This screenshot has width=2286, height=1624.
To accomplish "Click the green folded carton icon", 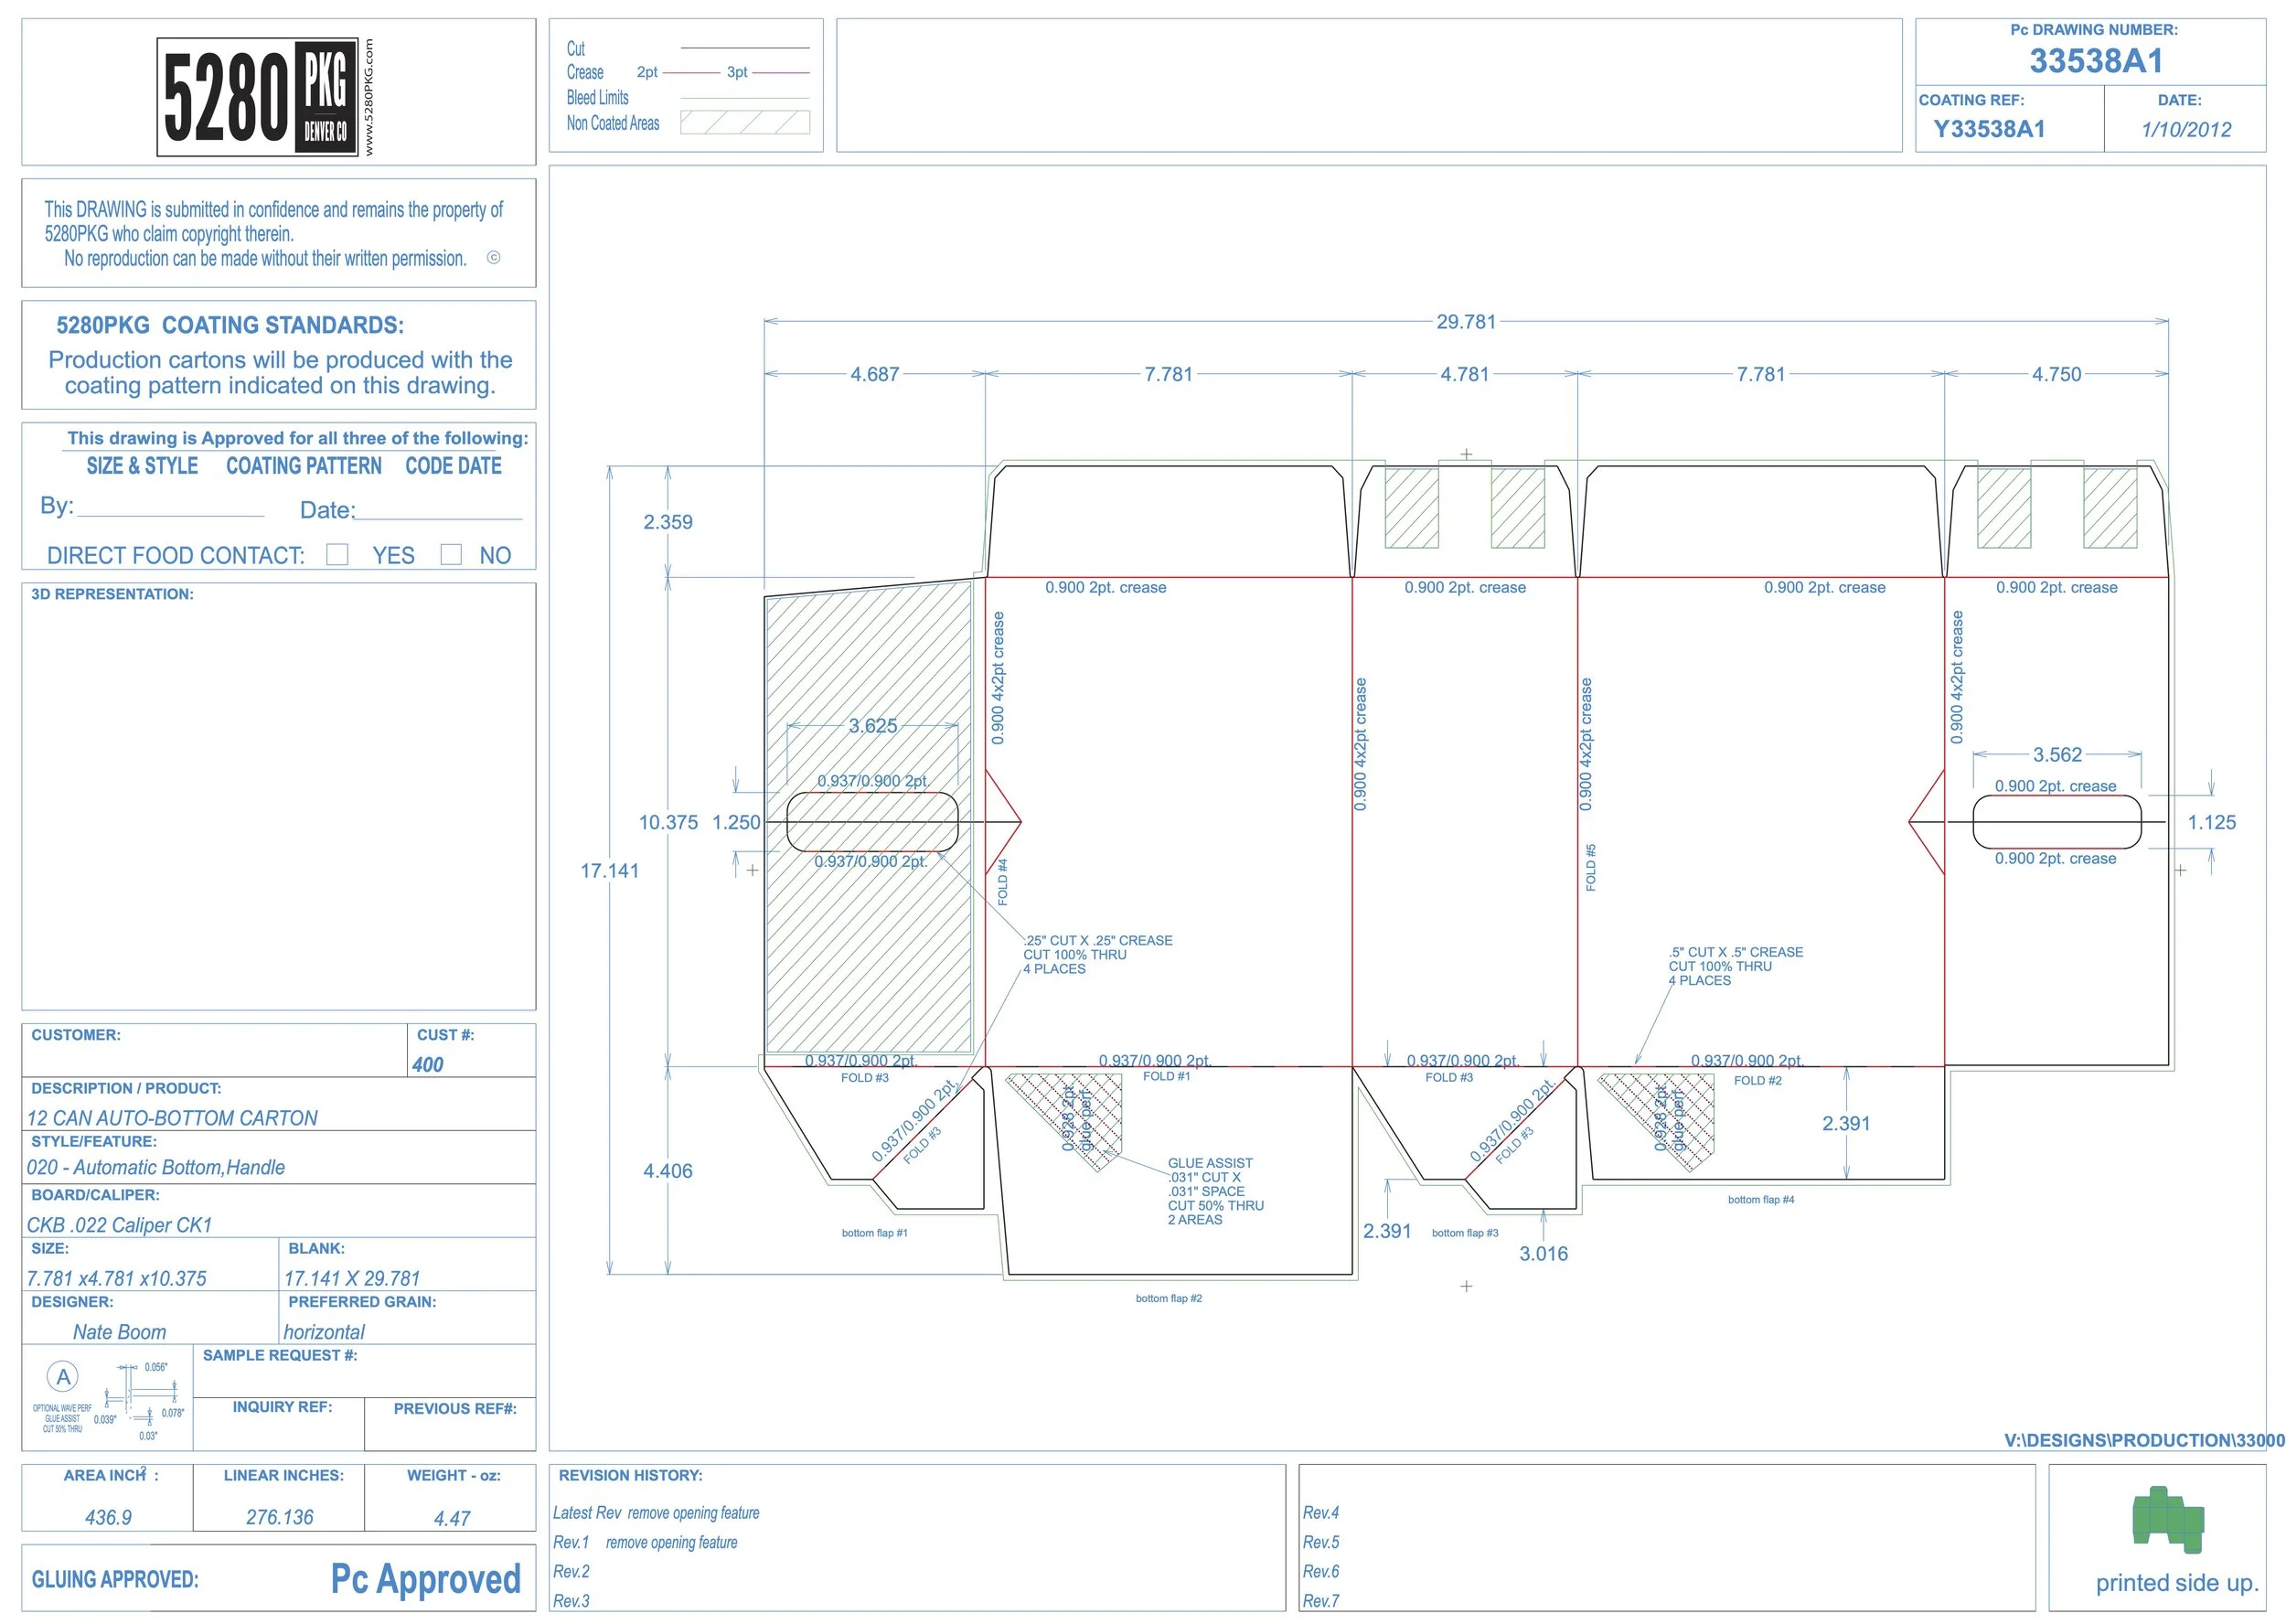I will [2167, 1520].
